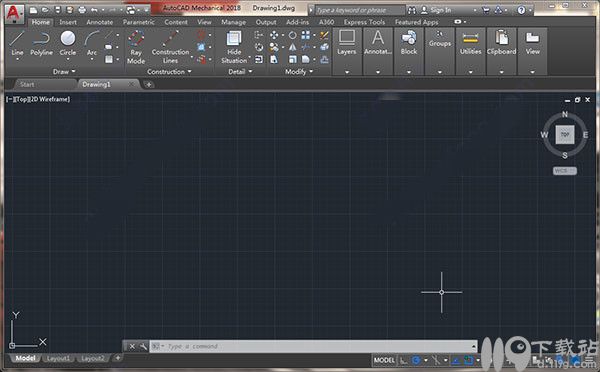Click the Open file icon in quick access toolbar
This screenshot has width=600, height=372.
(x=46, y=10)
